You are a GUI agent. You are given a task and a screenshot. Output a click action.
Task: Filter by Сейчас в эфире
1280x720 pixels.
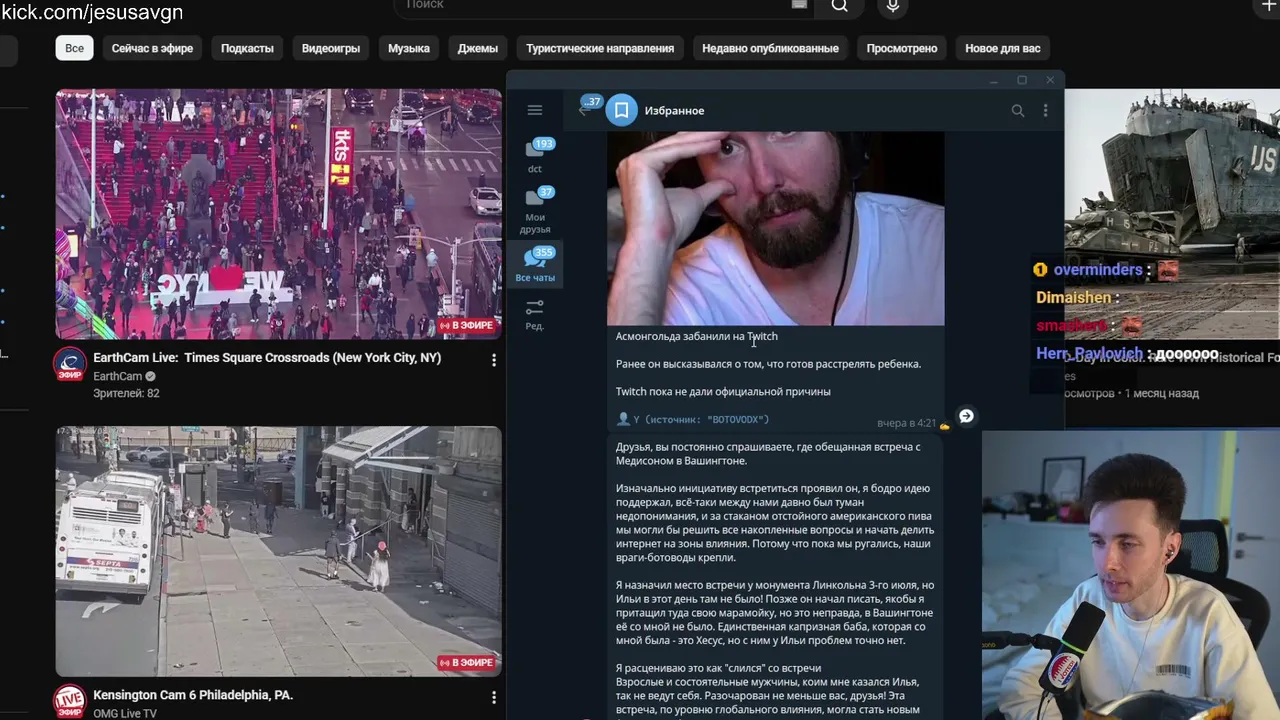[x=152, y=48]
